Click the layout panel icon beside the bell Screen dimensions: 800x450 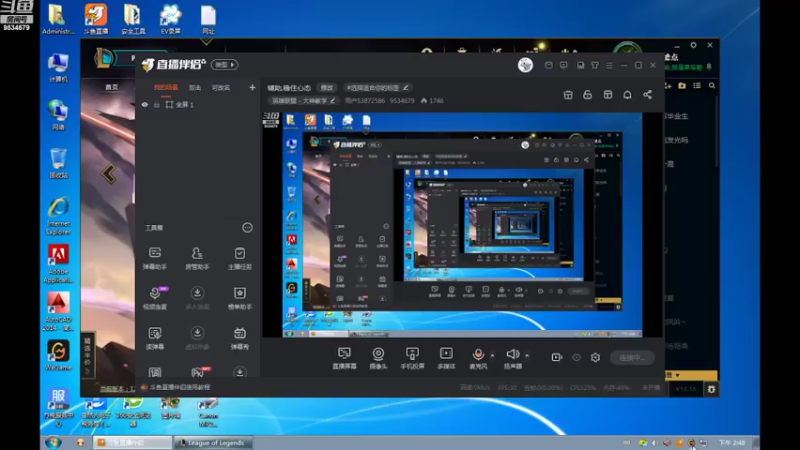click(608, 95)
